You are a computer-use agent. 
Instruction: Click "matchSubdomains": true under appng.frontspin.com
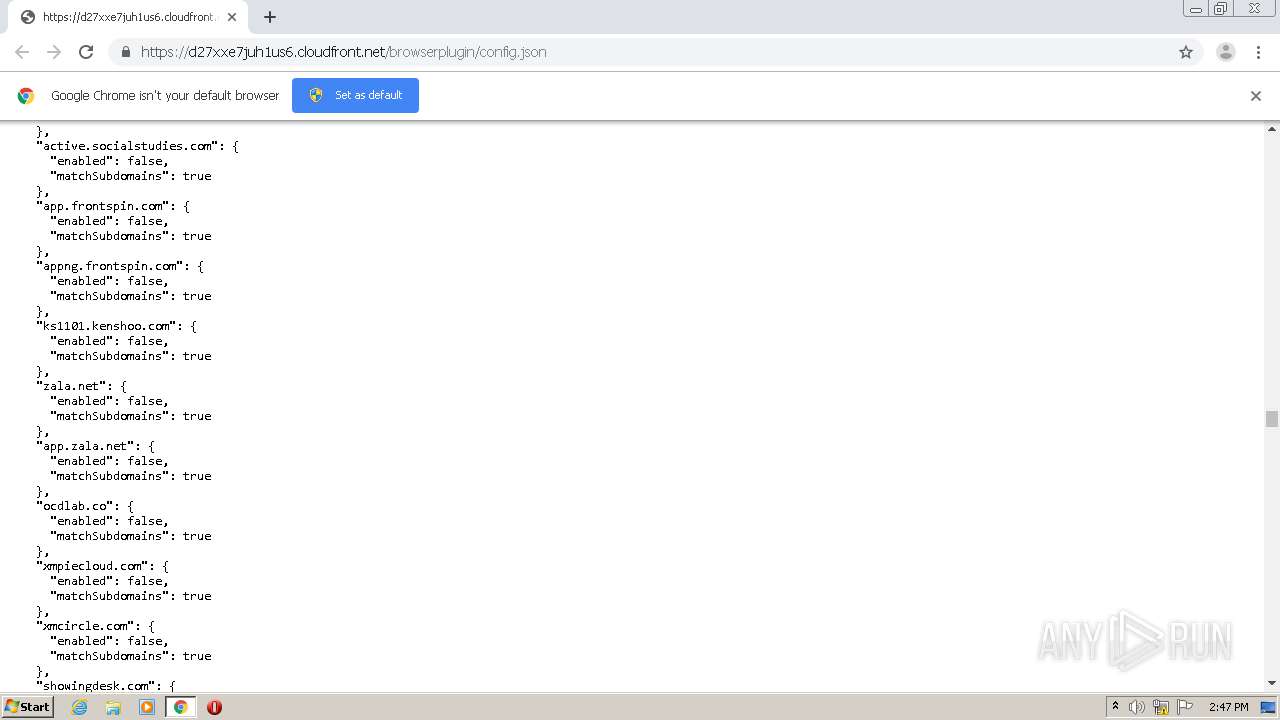pos(131,296)
